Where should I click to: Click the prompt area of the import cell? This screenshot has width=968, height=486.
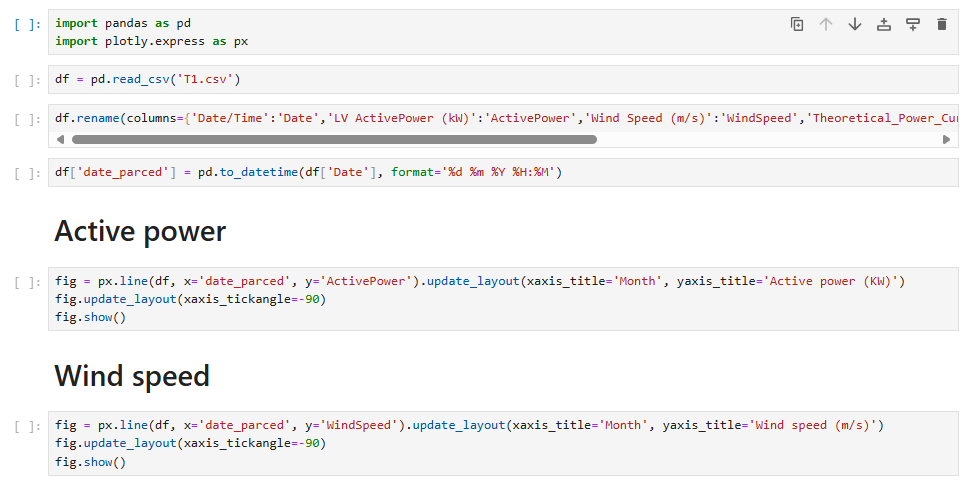28,24
